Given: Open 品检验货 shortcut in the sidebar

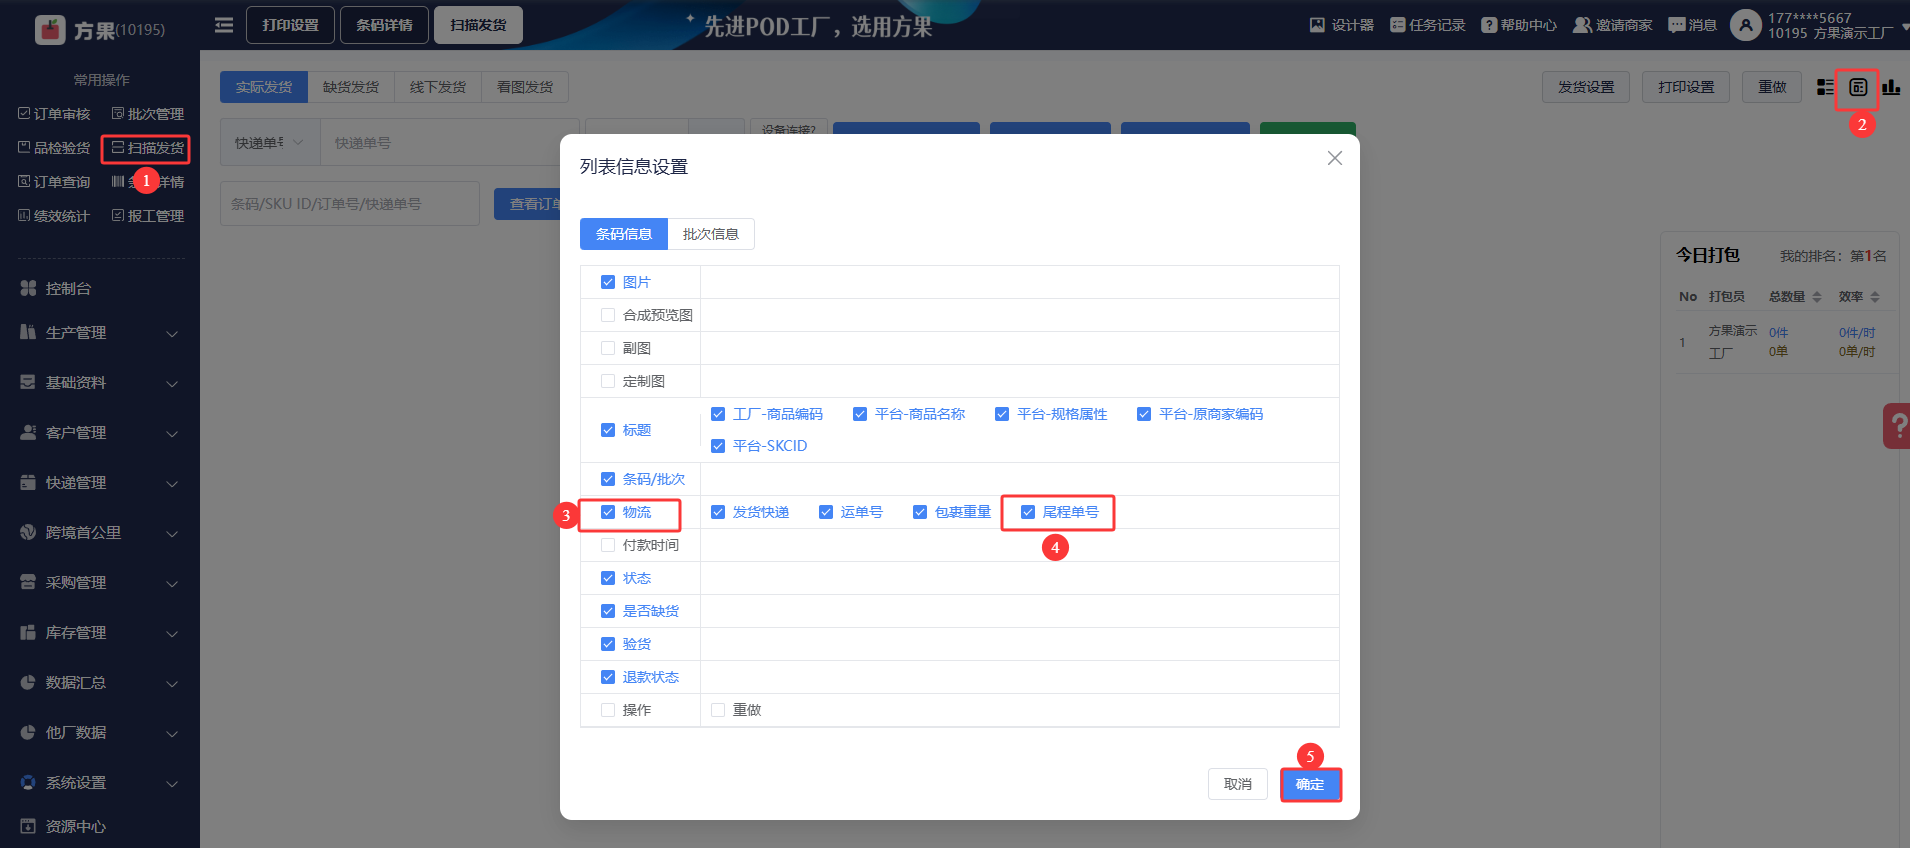Looking at the screenshot, I should coord(54,148).
